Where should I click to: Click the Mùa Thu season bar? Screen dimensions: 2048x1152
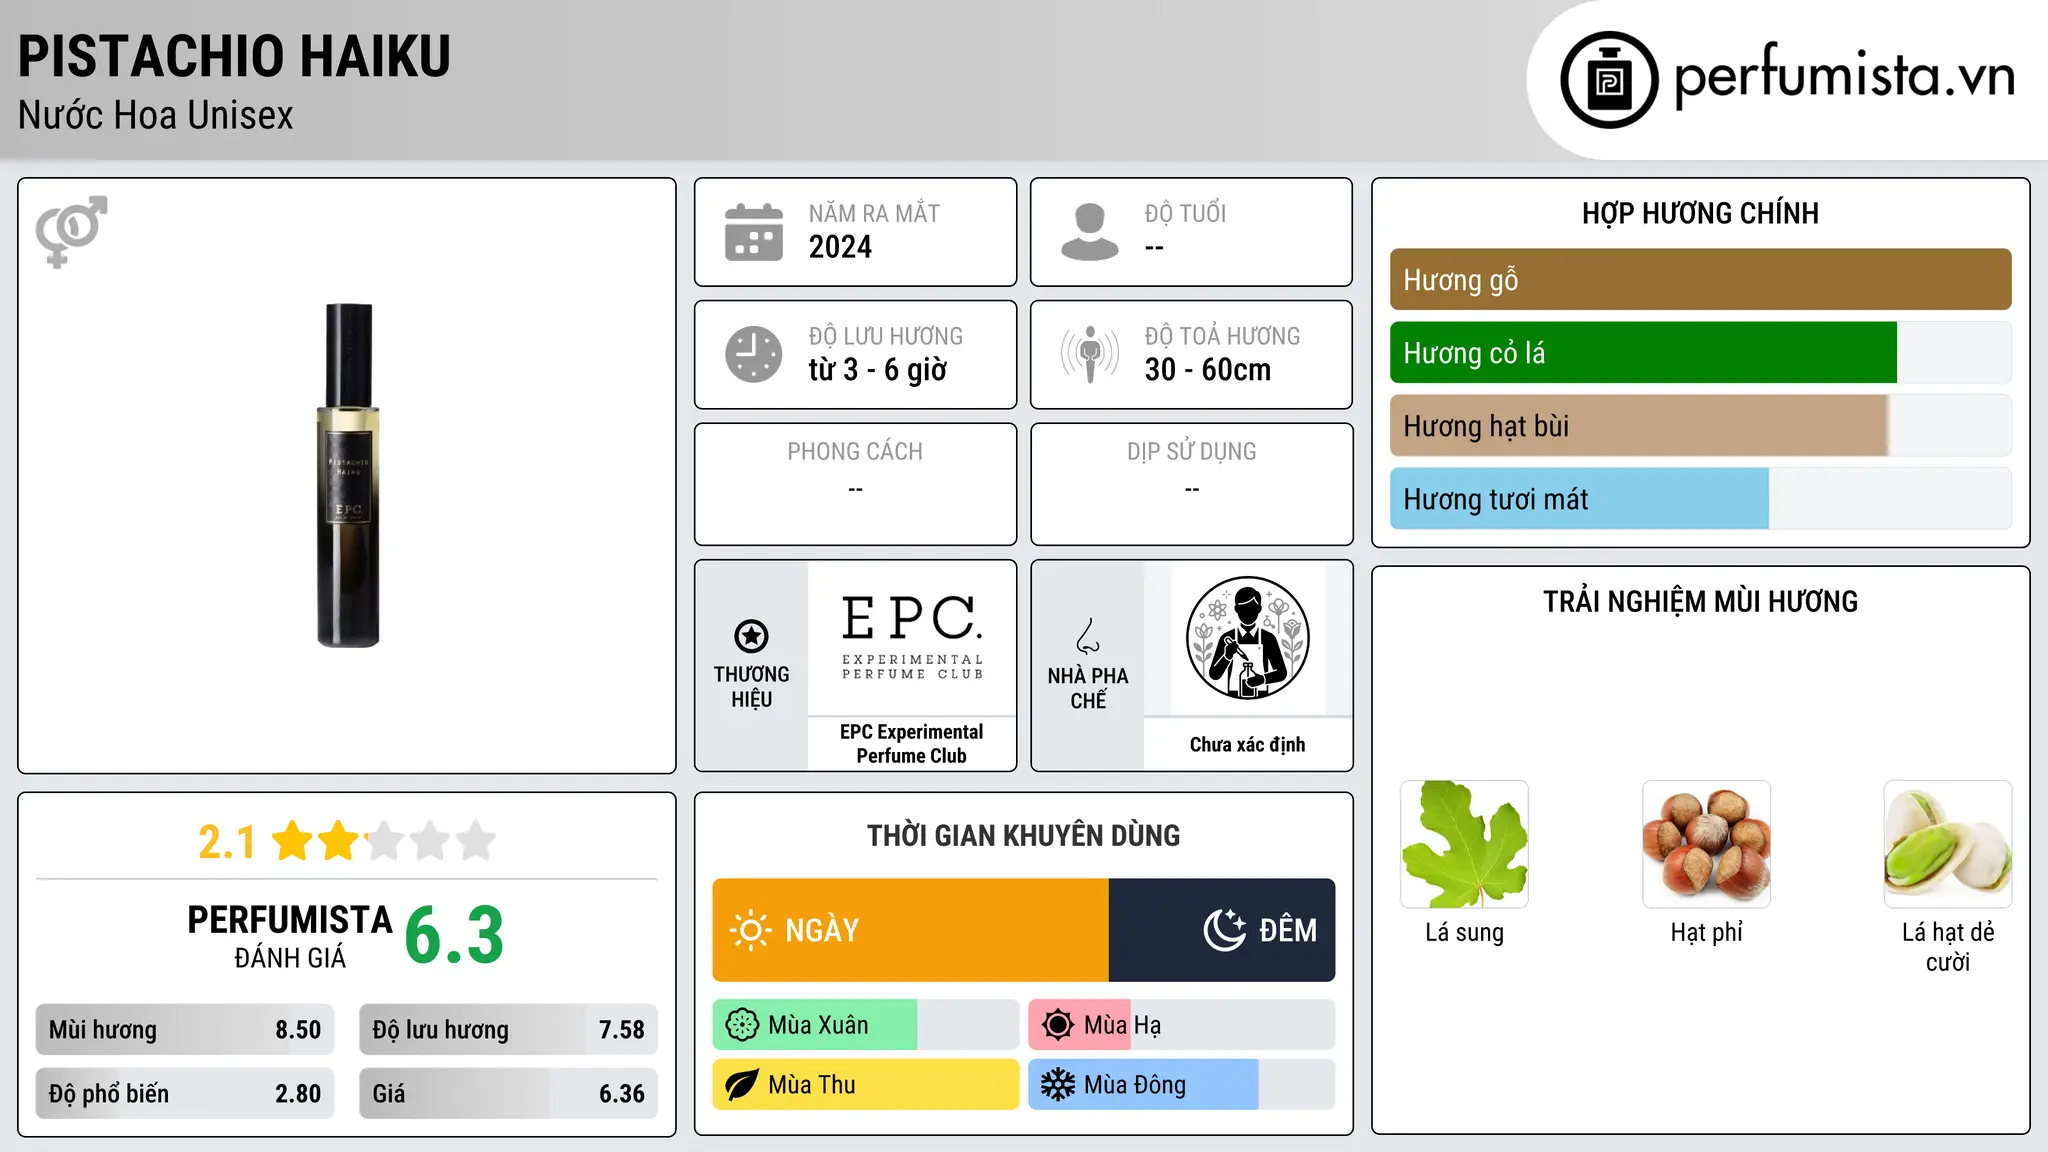(866, 1085)
